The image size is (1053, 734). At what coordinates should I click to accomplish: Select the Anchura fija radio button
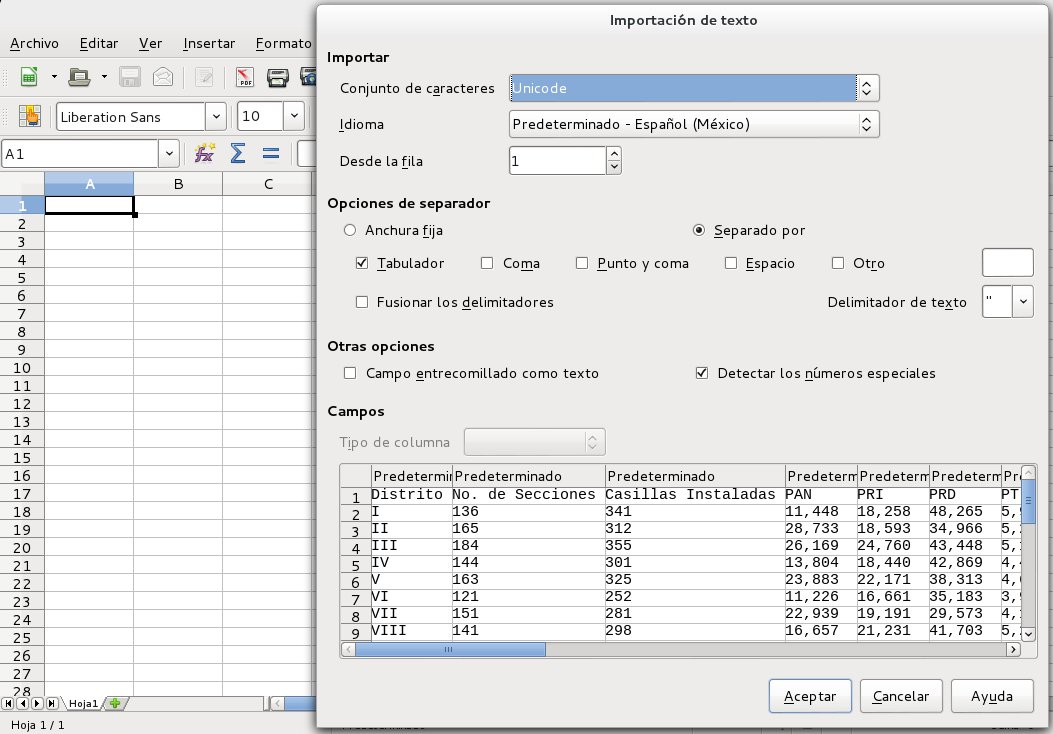[350, 230]
